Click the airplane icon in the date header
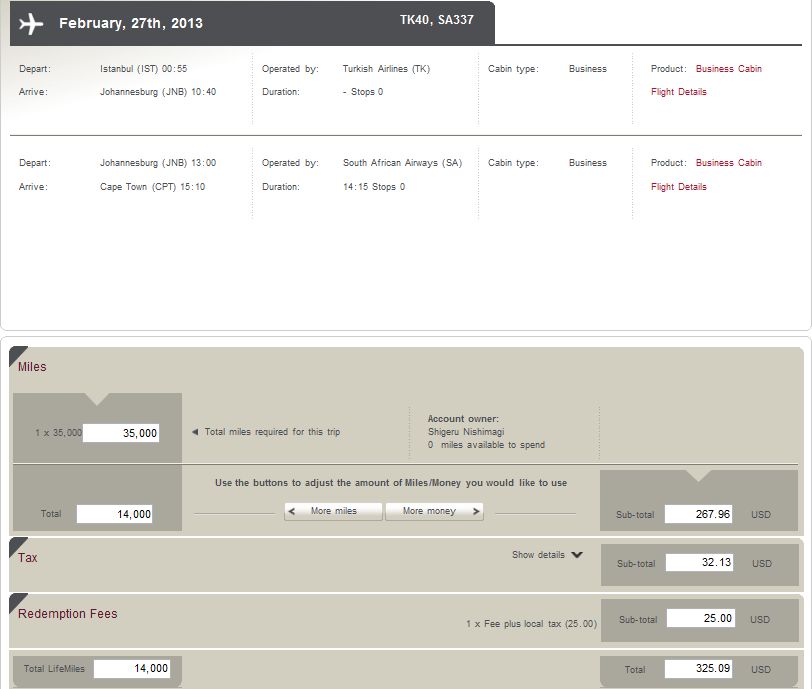This screenshot has width=812, height=689. point(31,24)
